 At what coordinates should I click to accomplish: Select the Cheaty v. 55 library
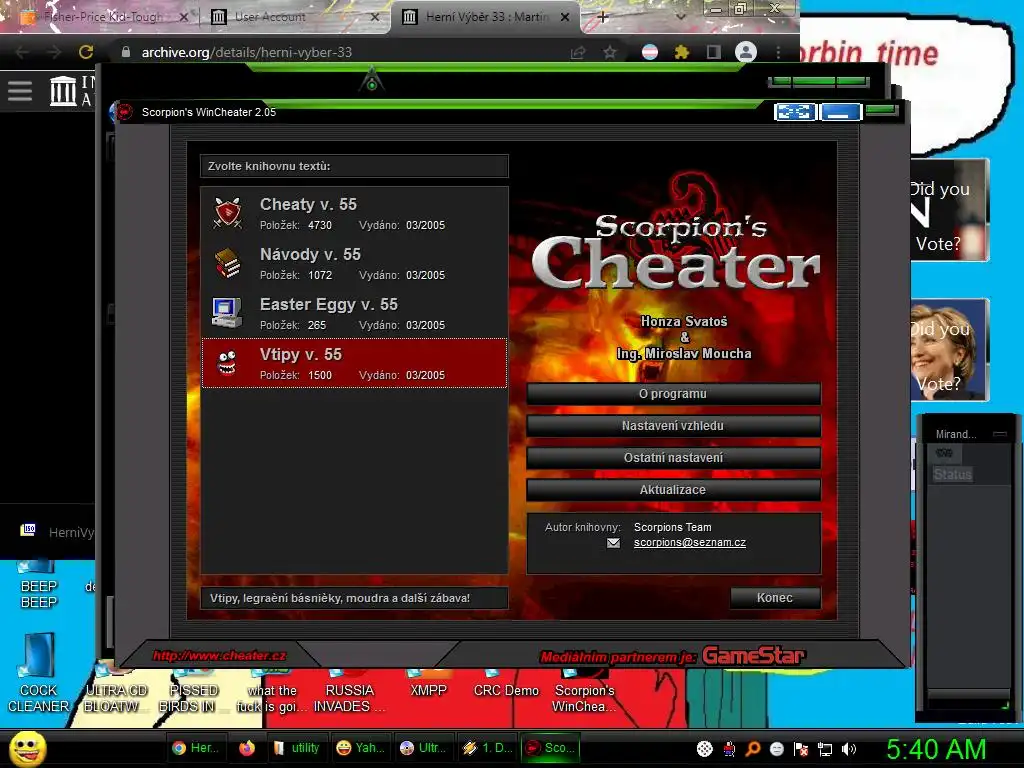(354, 214)
